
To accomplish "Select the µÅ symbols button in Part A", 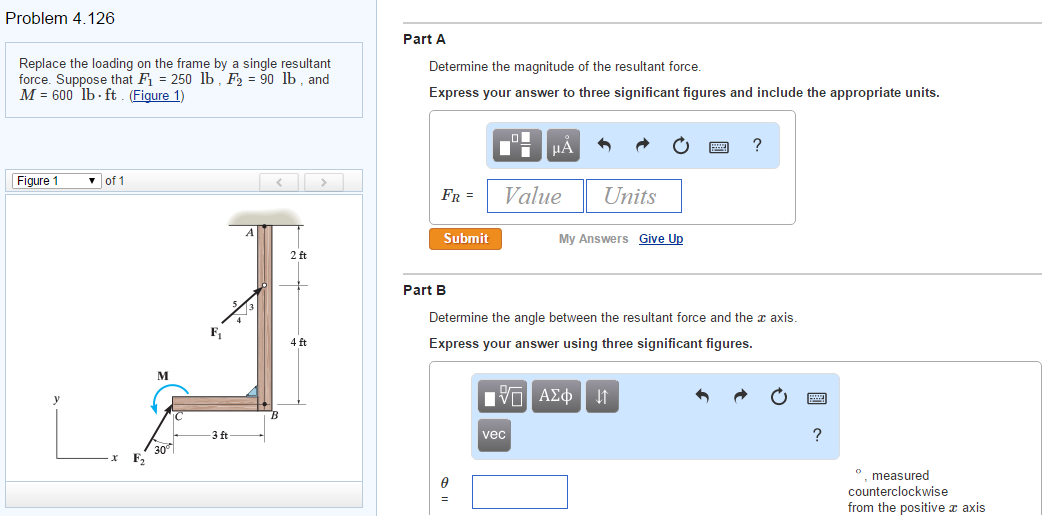I will click(563, 145).
